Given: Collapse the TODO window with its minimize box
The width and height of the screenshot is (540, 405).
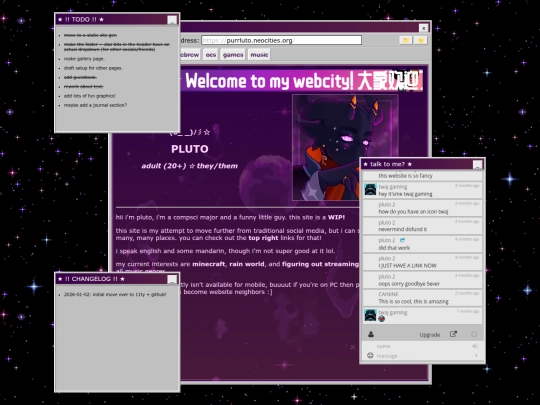Looking at the screenshot, I should 172,20.
